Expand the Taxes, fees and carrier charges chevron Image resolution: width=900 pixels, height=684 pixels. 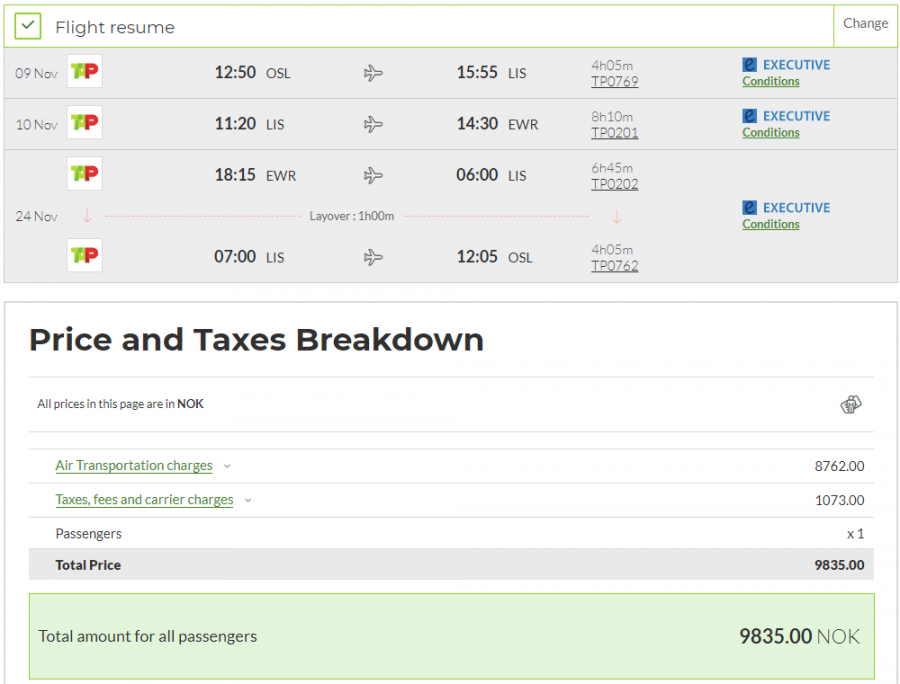(248, 500)
